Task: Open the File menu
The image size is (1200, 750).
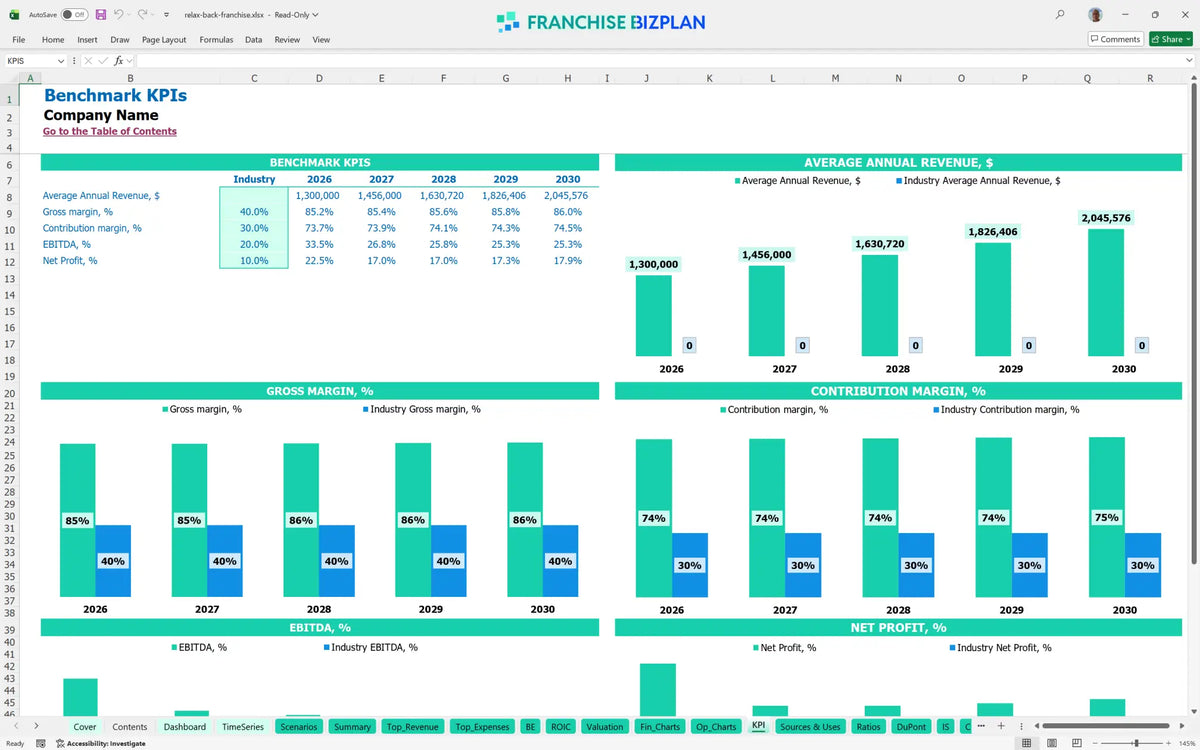Action: pyautogui.click(x=18, y=40)
